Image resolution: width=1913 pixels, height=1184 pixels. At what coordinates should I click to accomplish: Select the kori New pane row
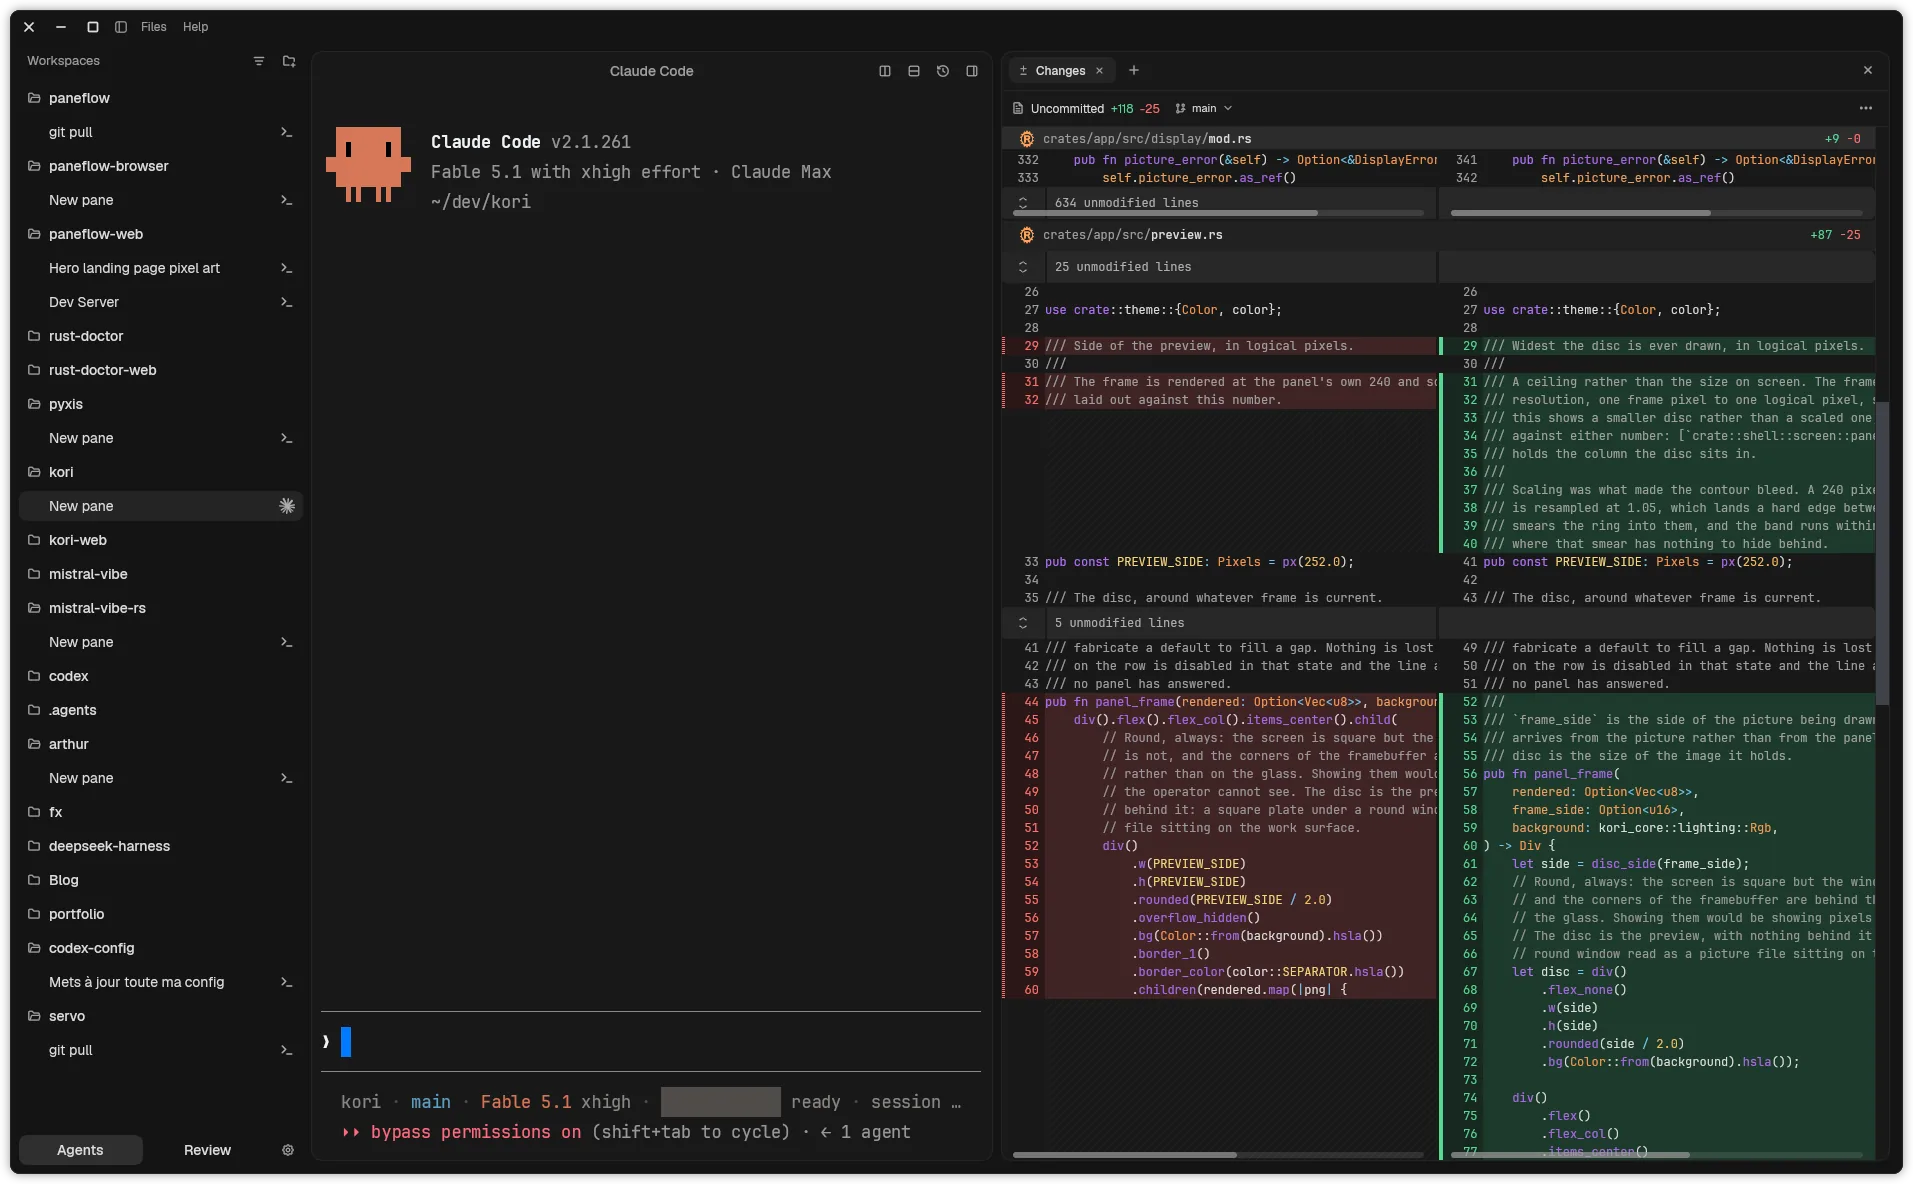[x=161, y=506]
